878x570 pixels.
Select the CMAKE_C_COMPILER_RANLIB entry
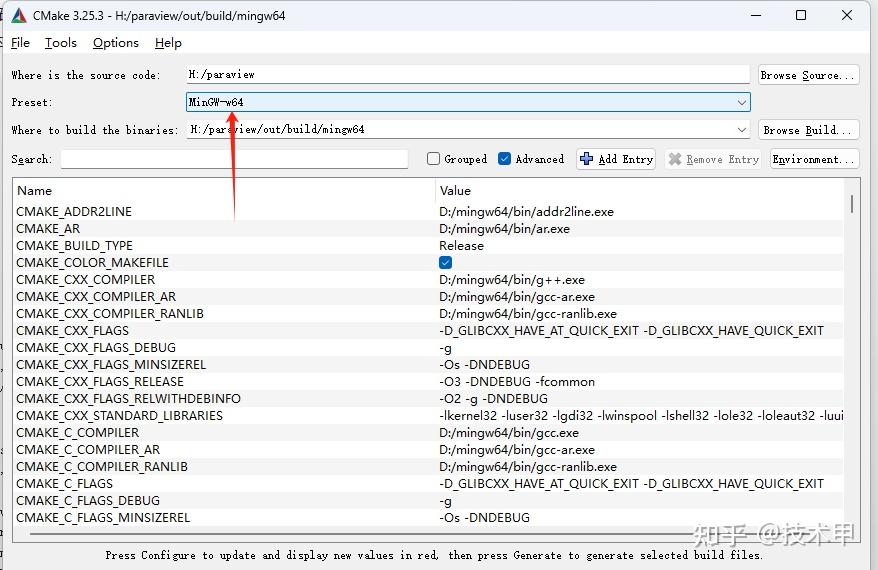point(102,466)
